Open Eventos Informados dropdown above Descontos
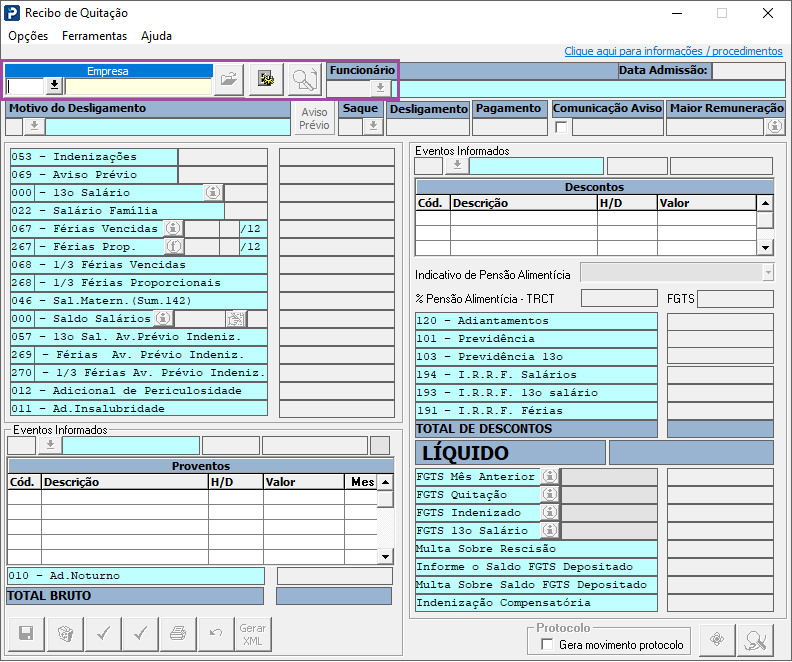 (x=457, y=166)
